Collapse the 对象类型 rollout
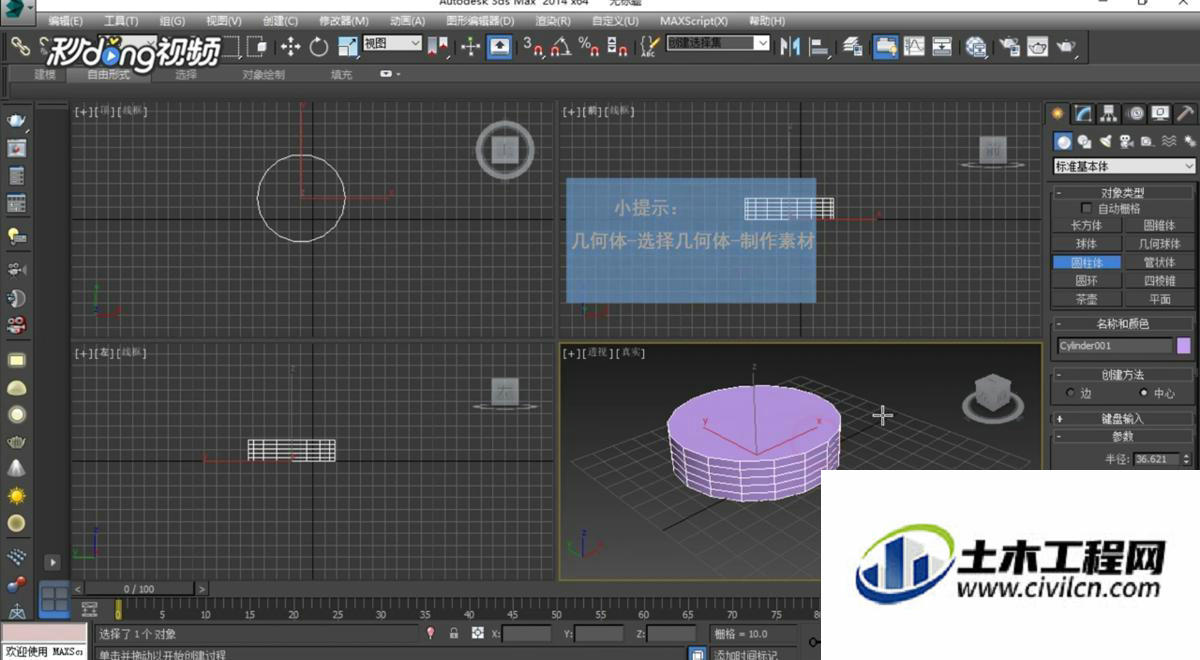The height and width of the screenshot is (660, 1200). click(1123, 192)
